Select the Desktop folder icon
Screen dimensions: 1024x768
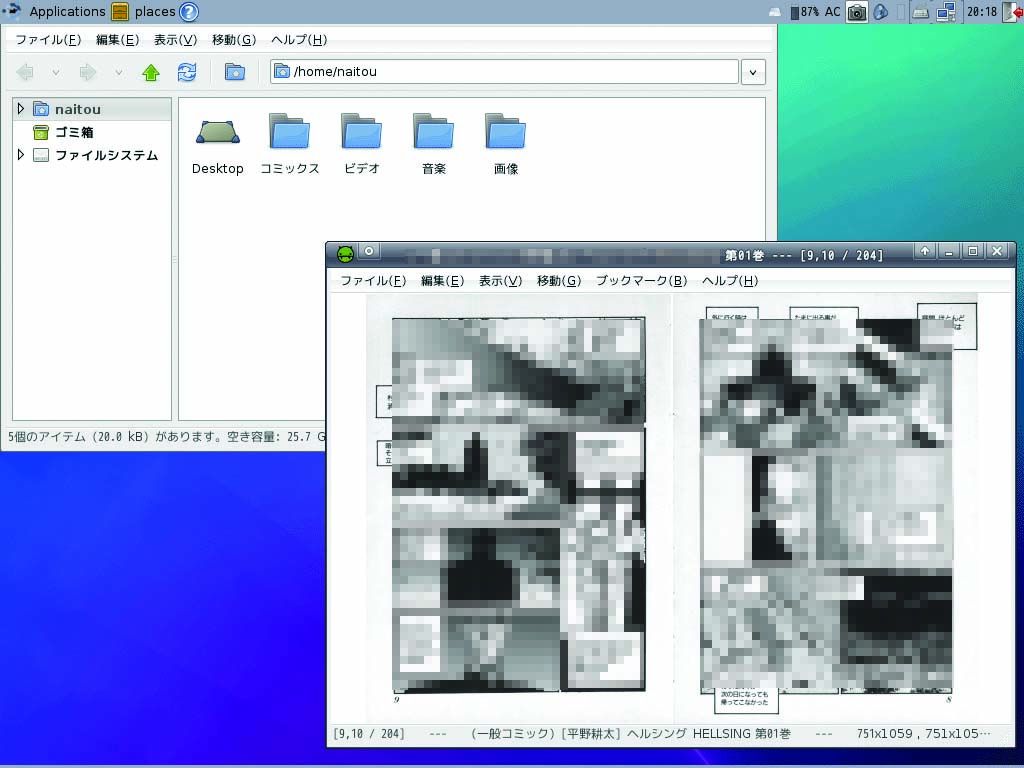pos(217,145)
